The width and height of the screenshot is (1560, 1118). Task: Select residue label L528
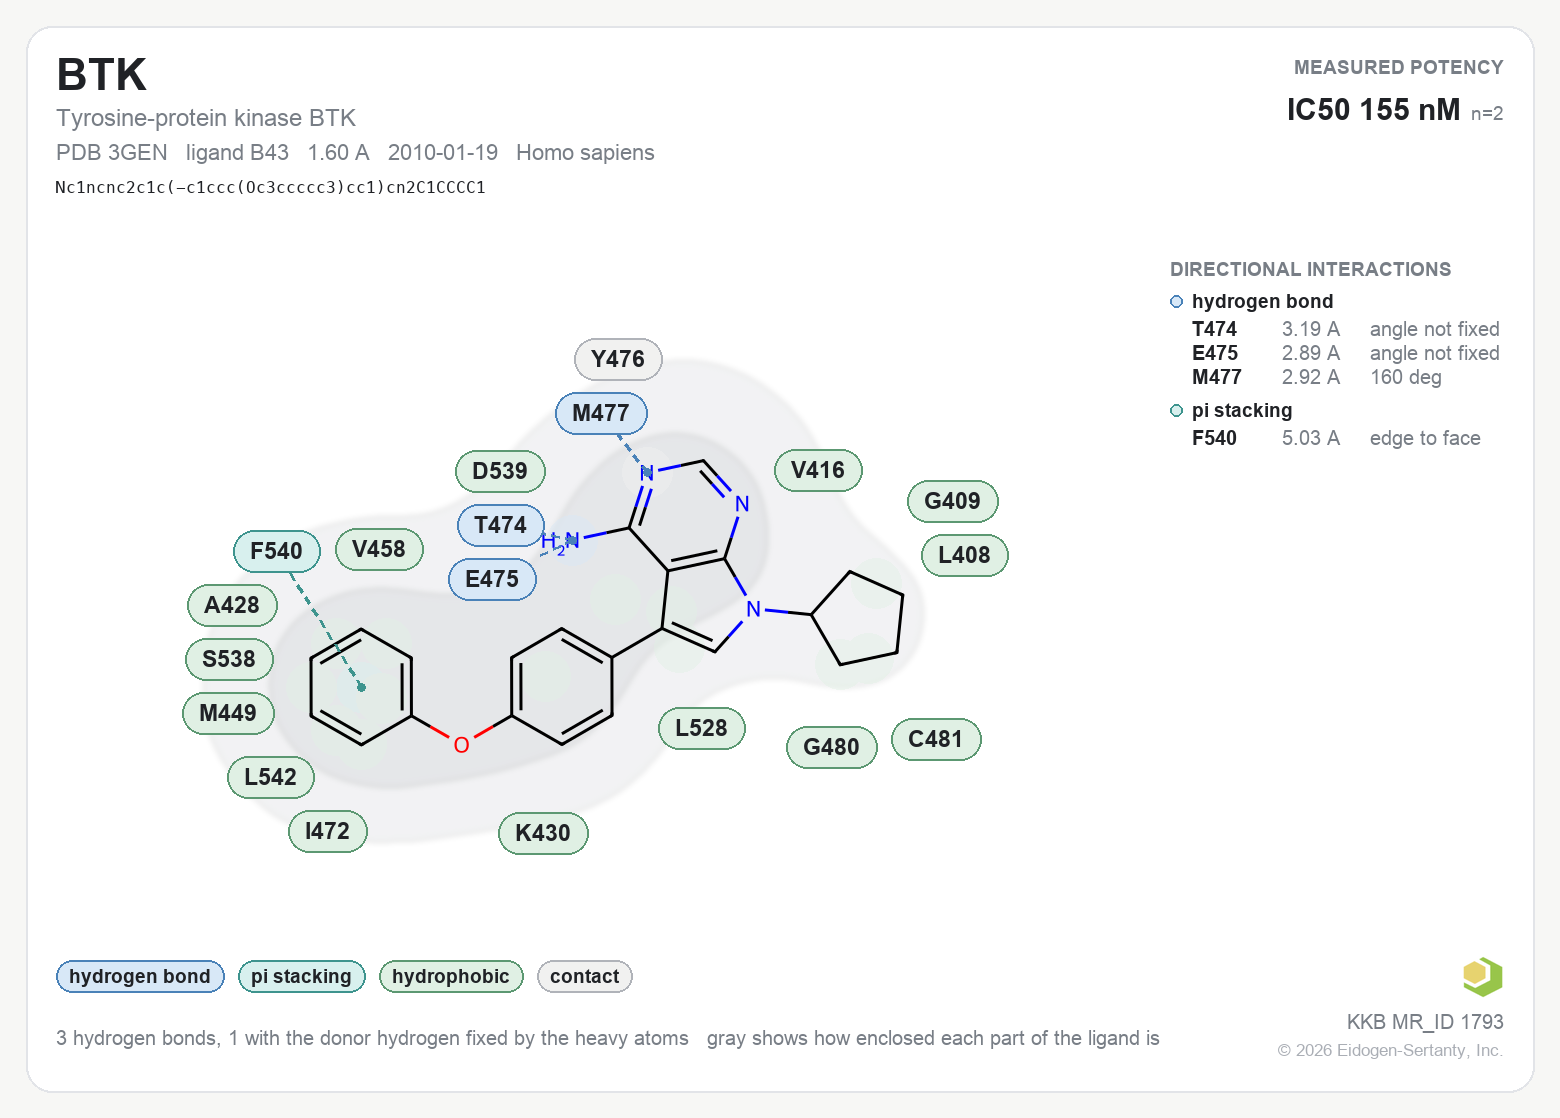(x=702, y=729)
